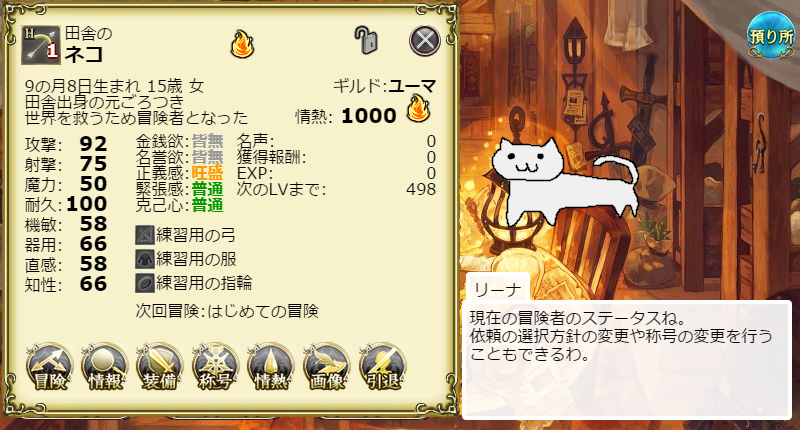The image size is (800, 430).
Task: Select the 練習用の指輪 equipment item
Action: click(x=193, y=283)
